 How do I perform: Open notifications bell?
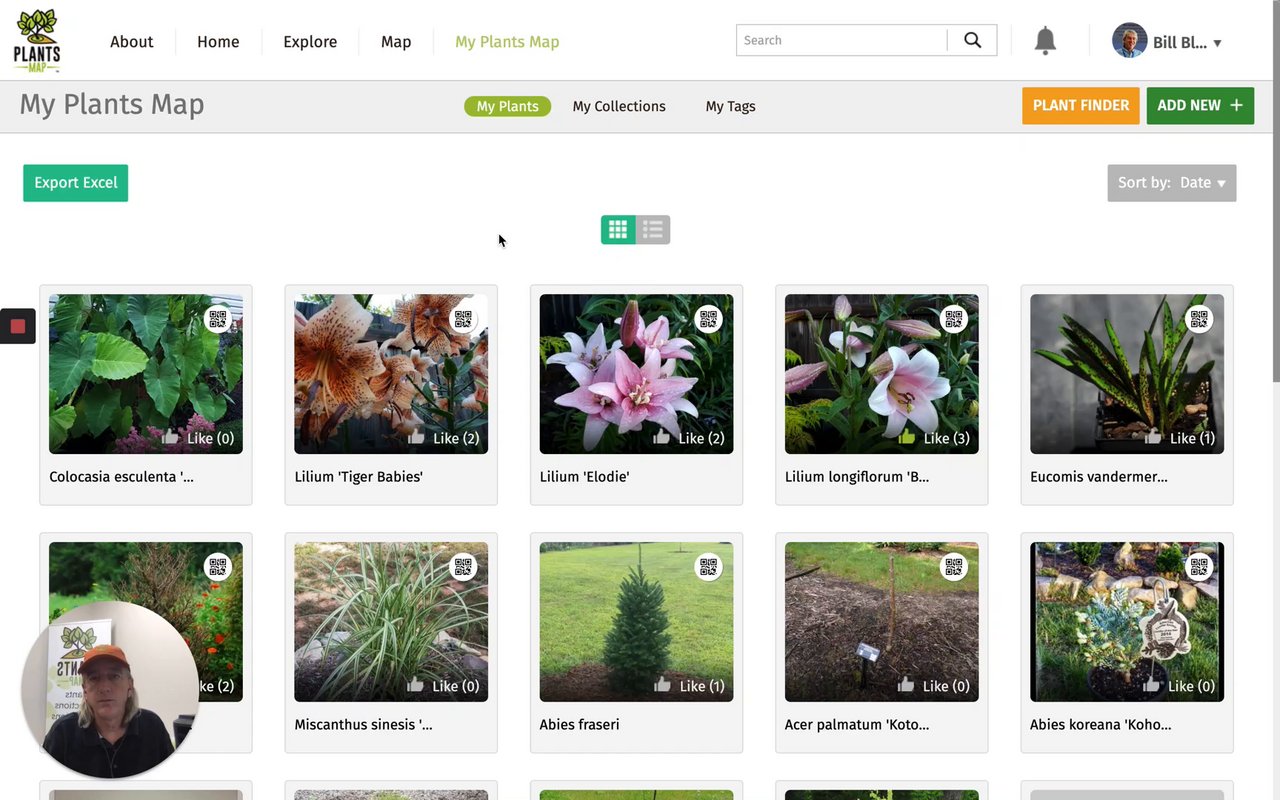tap(1045, 41)
